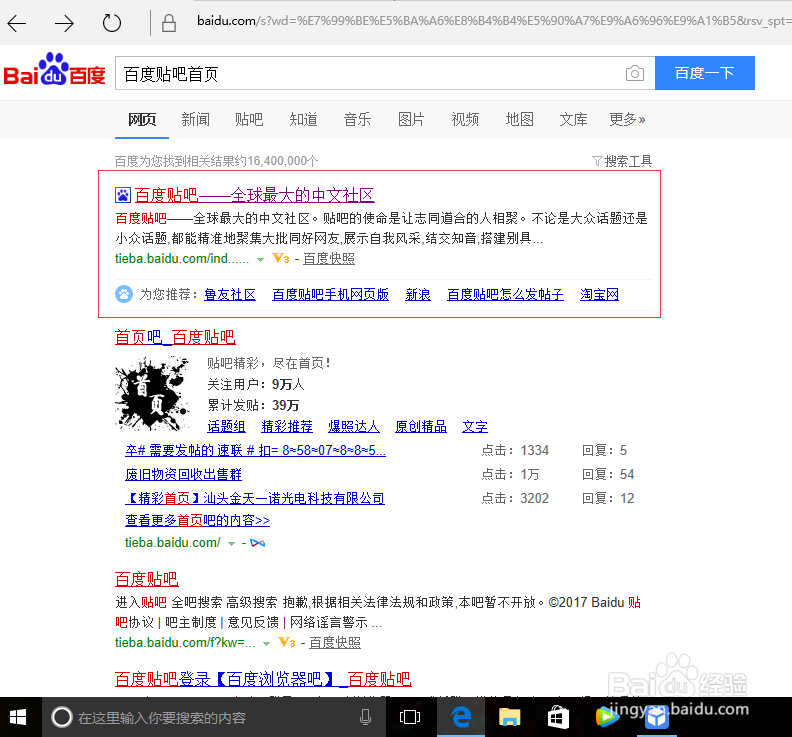Viewport: 792px width, 737px height.
Task: Switch to the 图片 tab
Action: click(411, 120)
